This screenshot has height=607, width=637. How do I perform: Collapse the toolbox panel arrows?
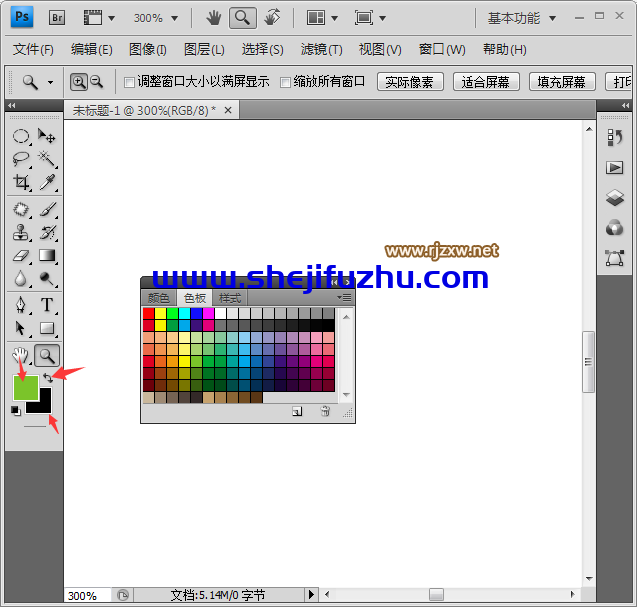[12, 106]
